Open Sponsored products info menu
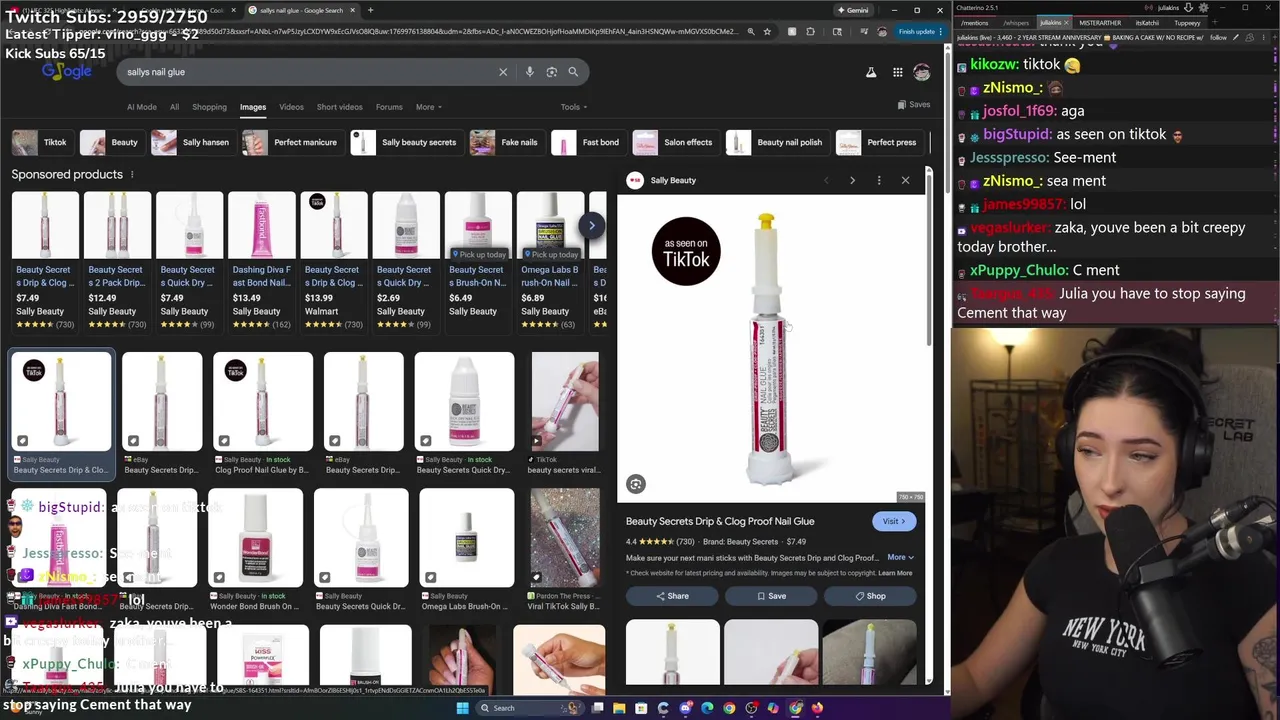1280x720 pixels. point(131,174)
